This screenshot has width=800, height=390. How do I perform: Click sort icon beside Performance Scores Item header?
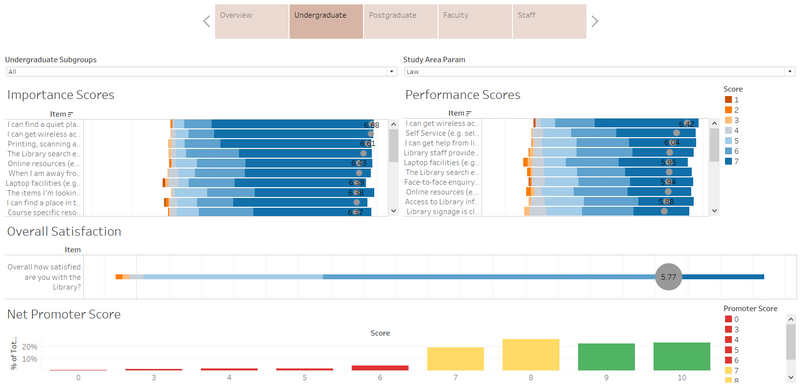click(x=468, y=113)
